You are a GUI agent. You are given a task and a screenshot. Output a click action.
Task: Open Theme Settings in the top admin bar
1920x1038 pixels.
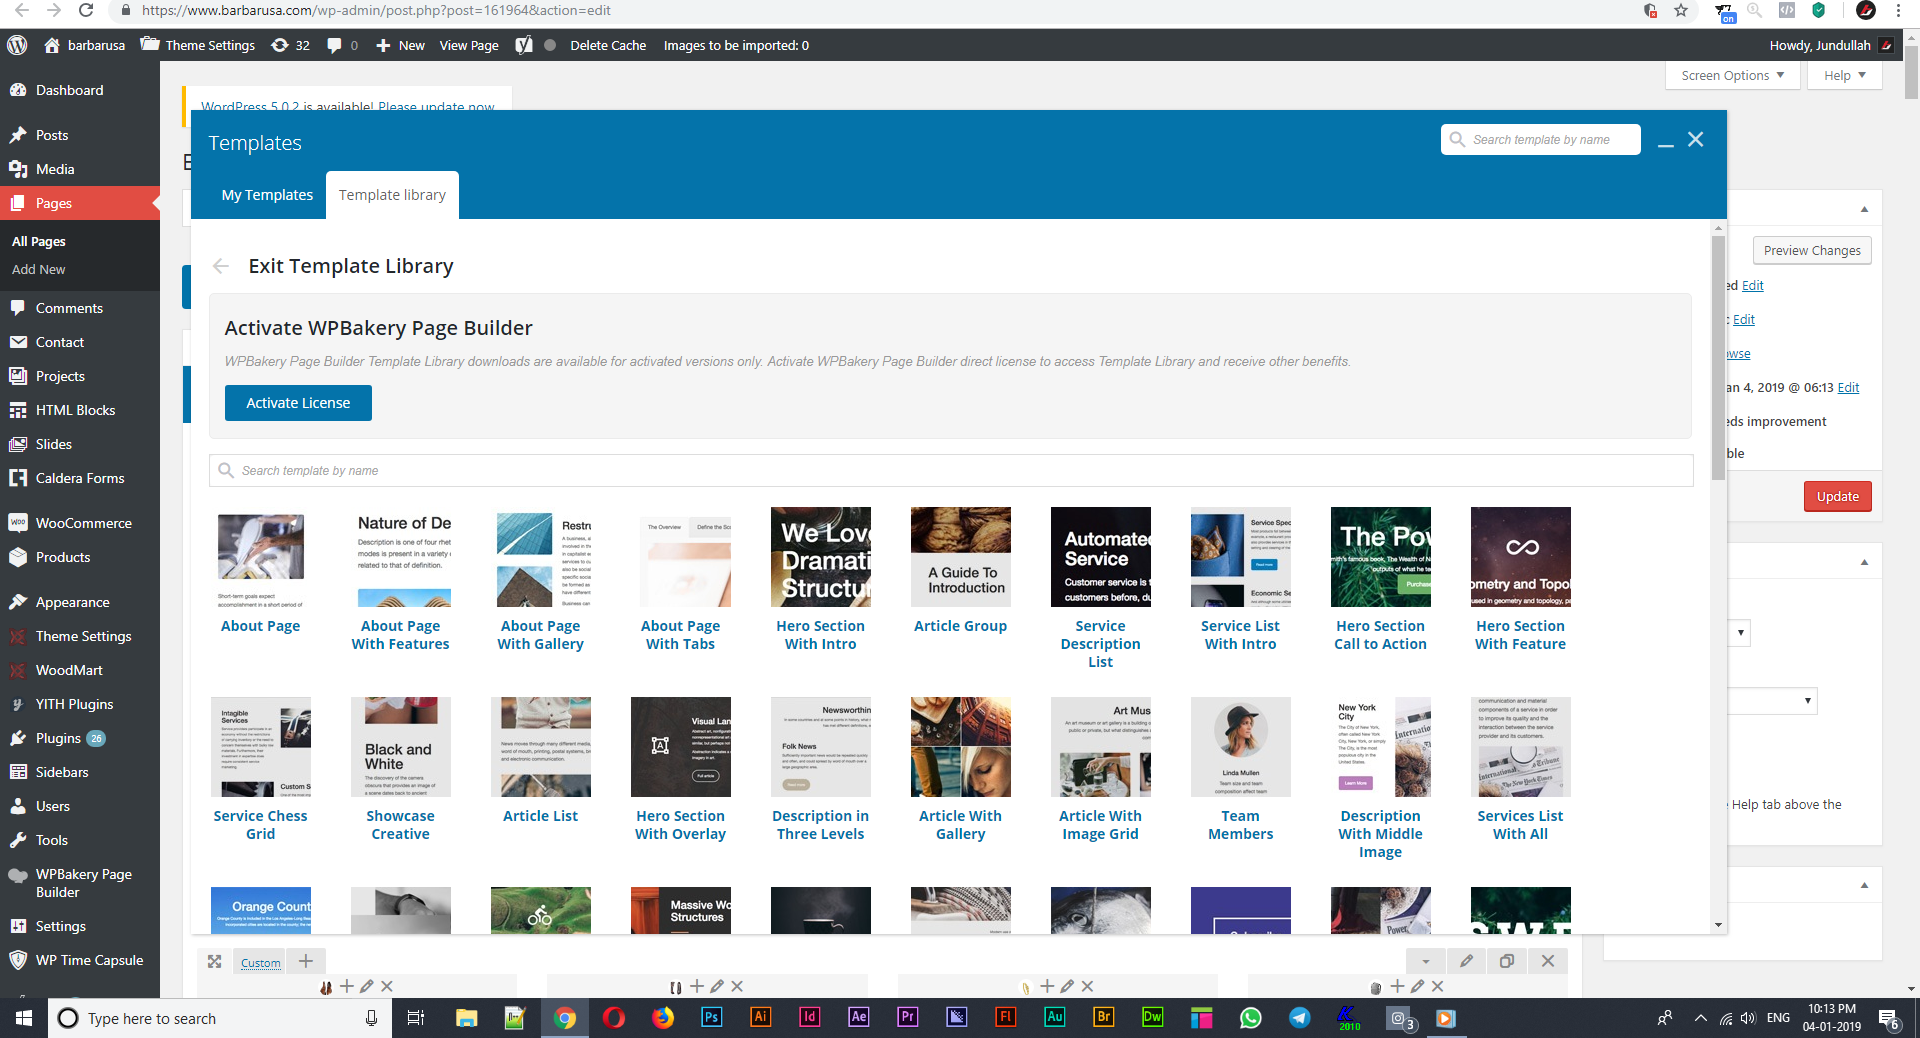tap(198, 45)
